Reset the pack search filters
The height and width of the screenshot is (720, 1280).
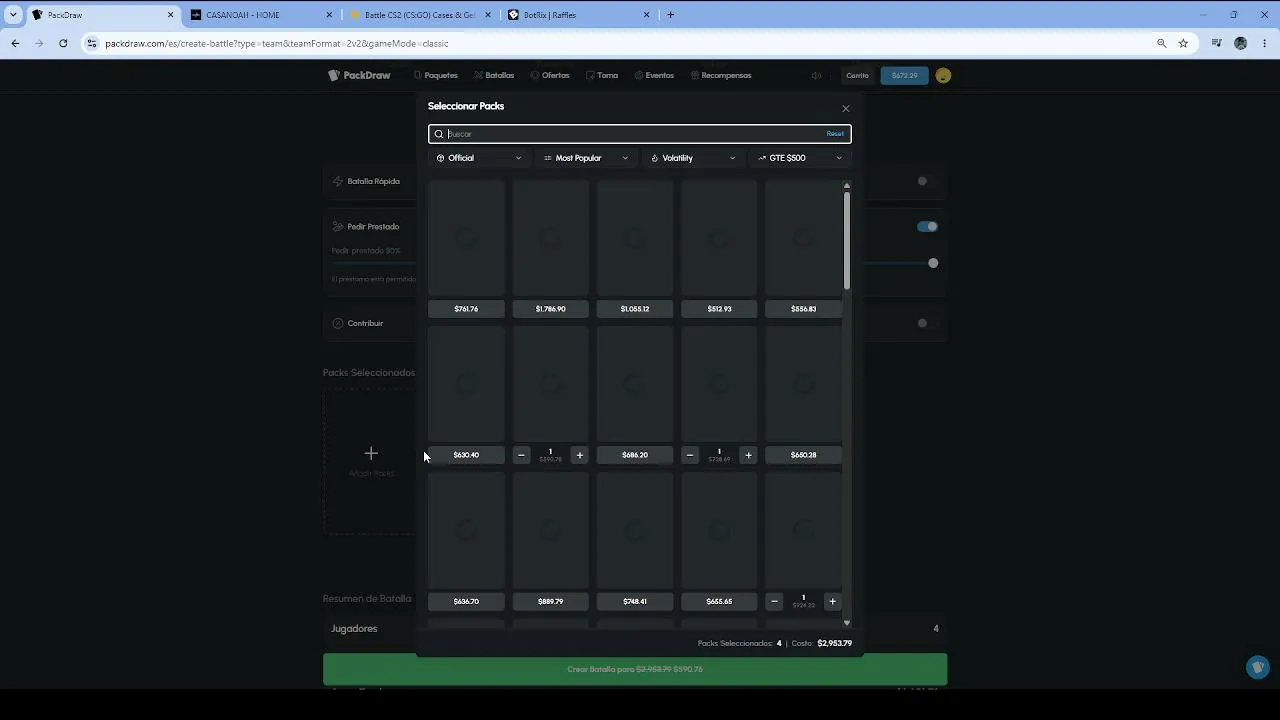tap(835, 134)
